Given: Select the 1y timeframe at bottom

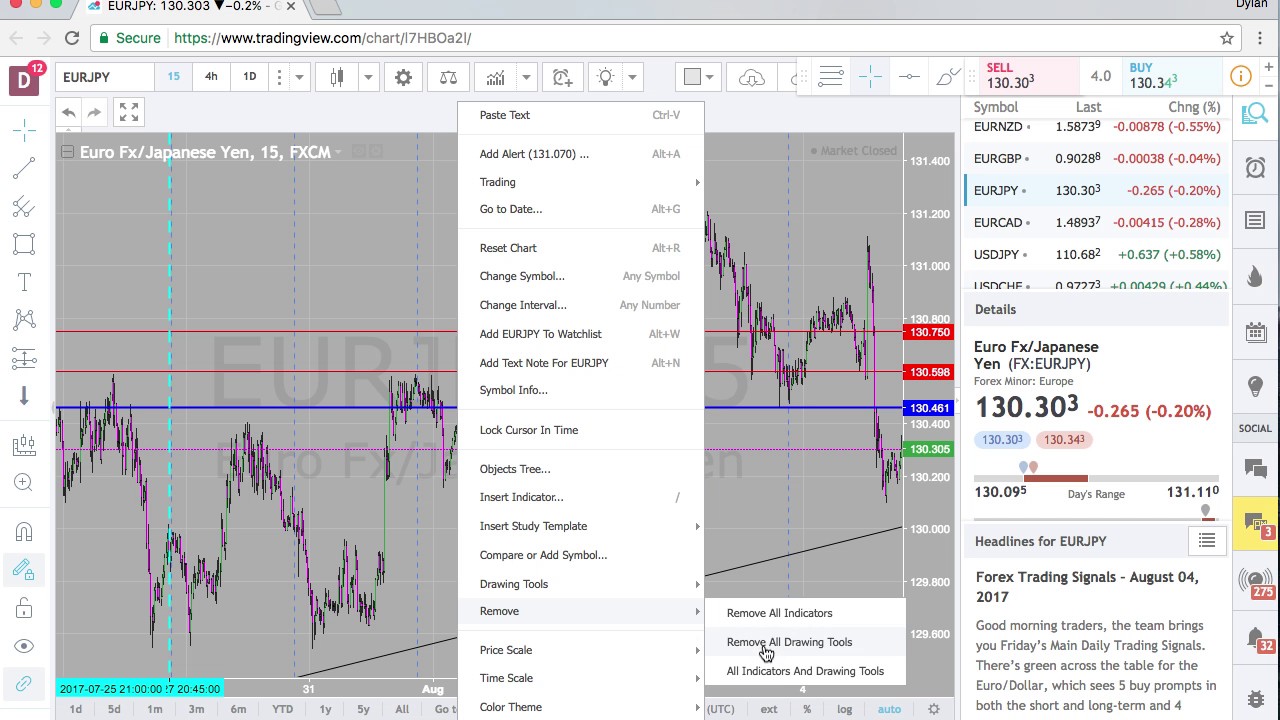Looking at the screenshot, I should coord(325,709).
